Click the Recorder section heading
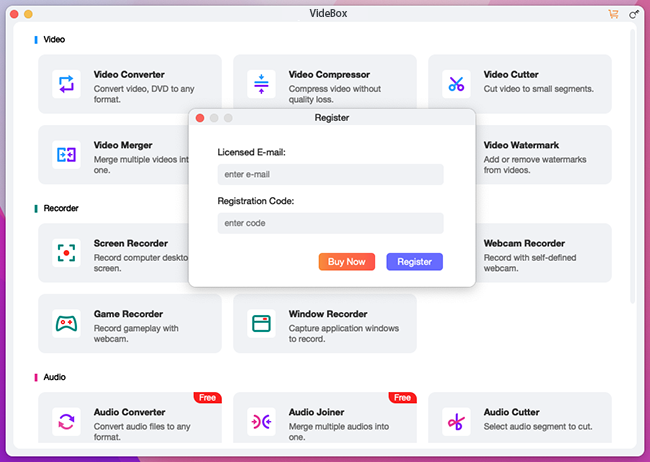This screenshot has height=462, width=650. (61, 208)
